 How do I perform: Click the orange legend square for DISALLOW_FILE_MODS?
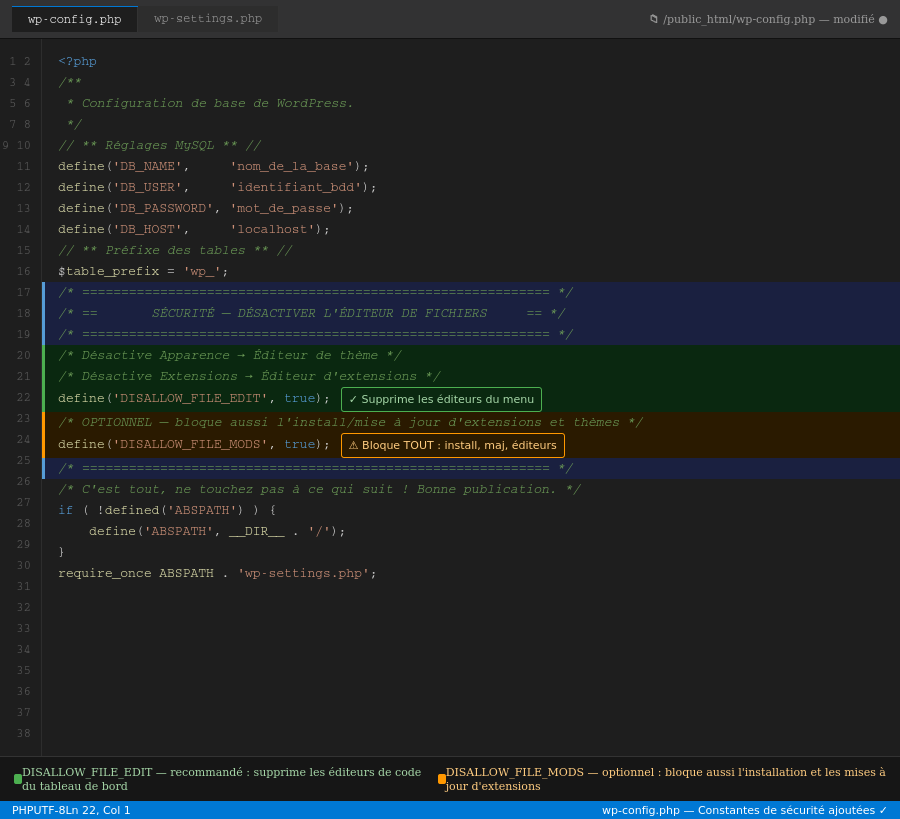(442, 779)
